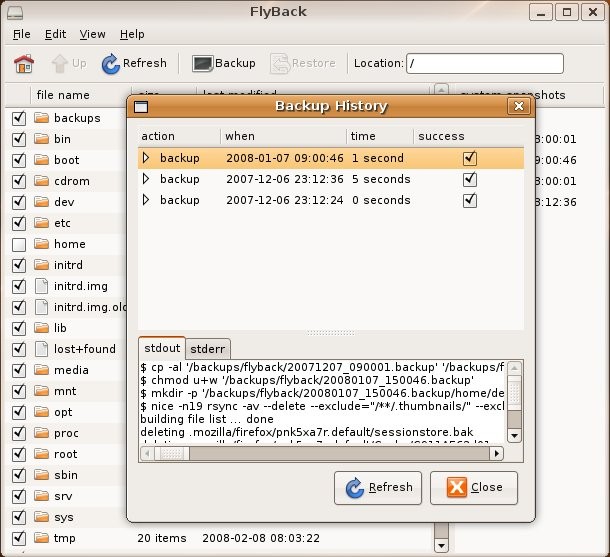
Task: Select the tmp folder icon
Action: tap(41, 538)
